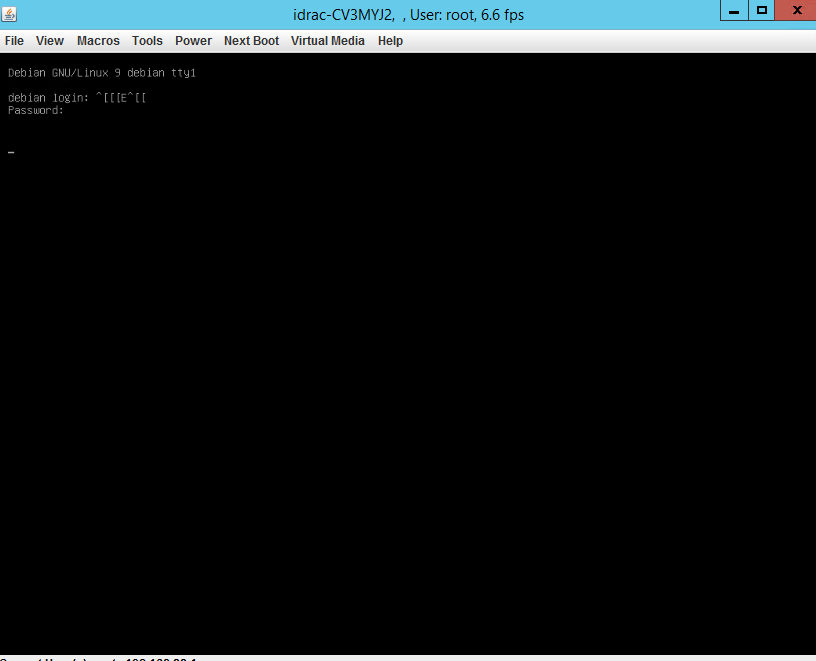Expand the Macros menu

(98, 41)
